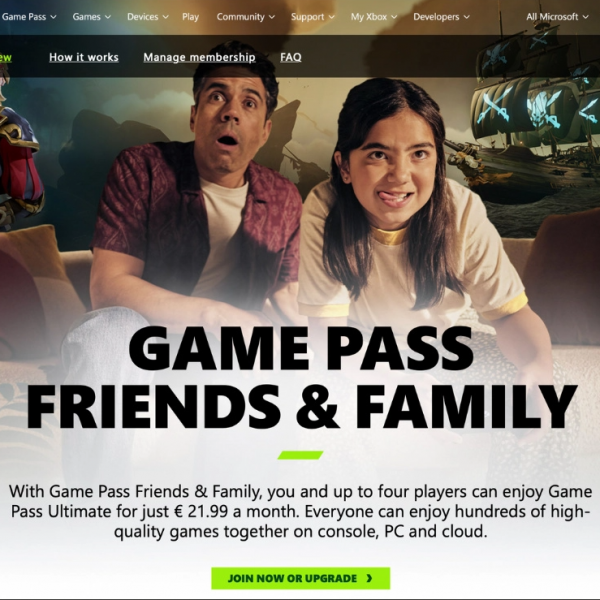Viewport: 600px width, 600px height.
Task: Open the Manage membership link
Action: click(199, 57)
